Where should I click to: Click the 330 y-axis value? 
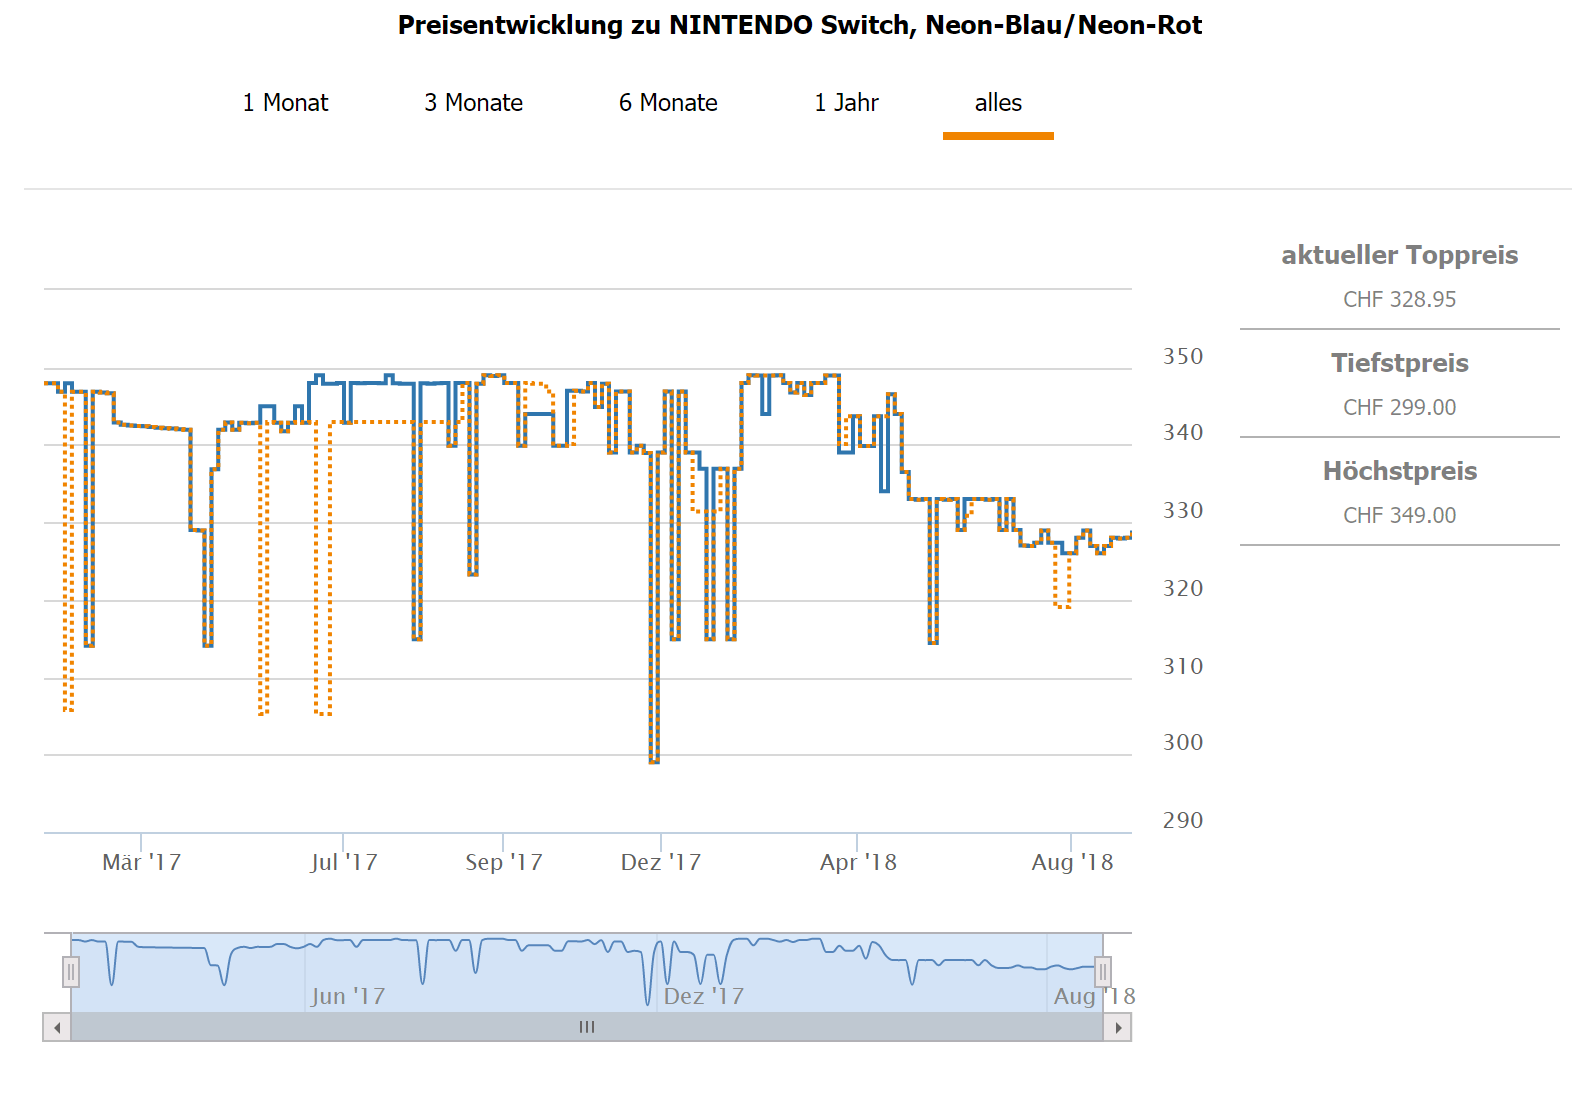1183,510
